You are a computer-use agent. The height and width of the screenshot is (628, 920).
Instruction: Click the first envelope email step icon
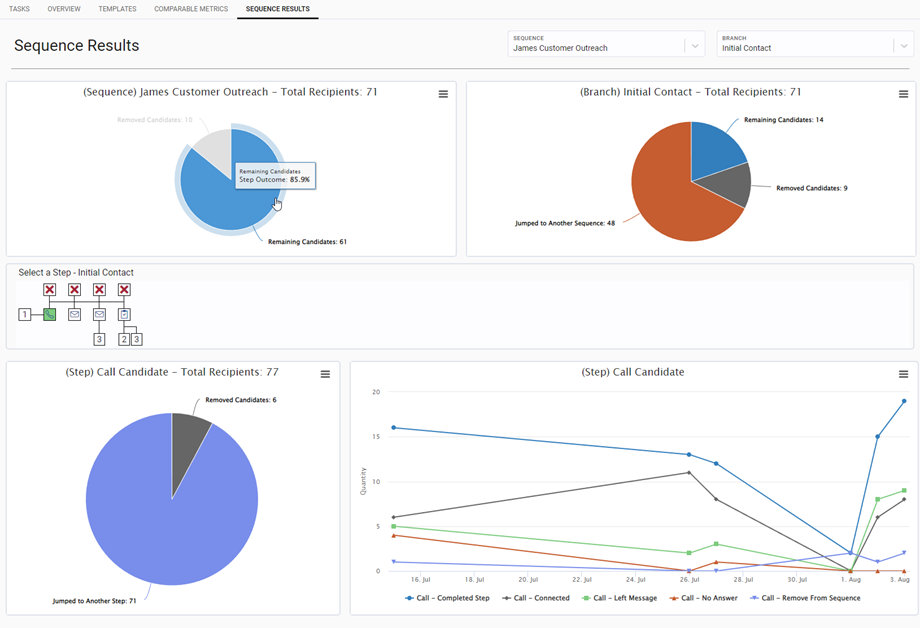point(74,314)
